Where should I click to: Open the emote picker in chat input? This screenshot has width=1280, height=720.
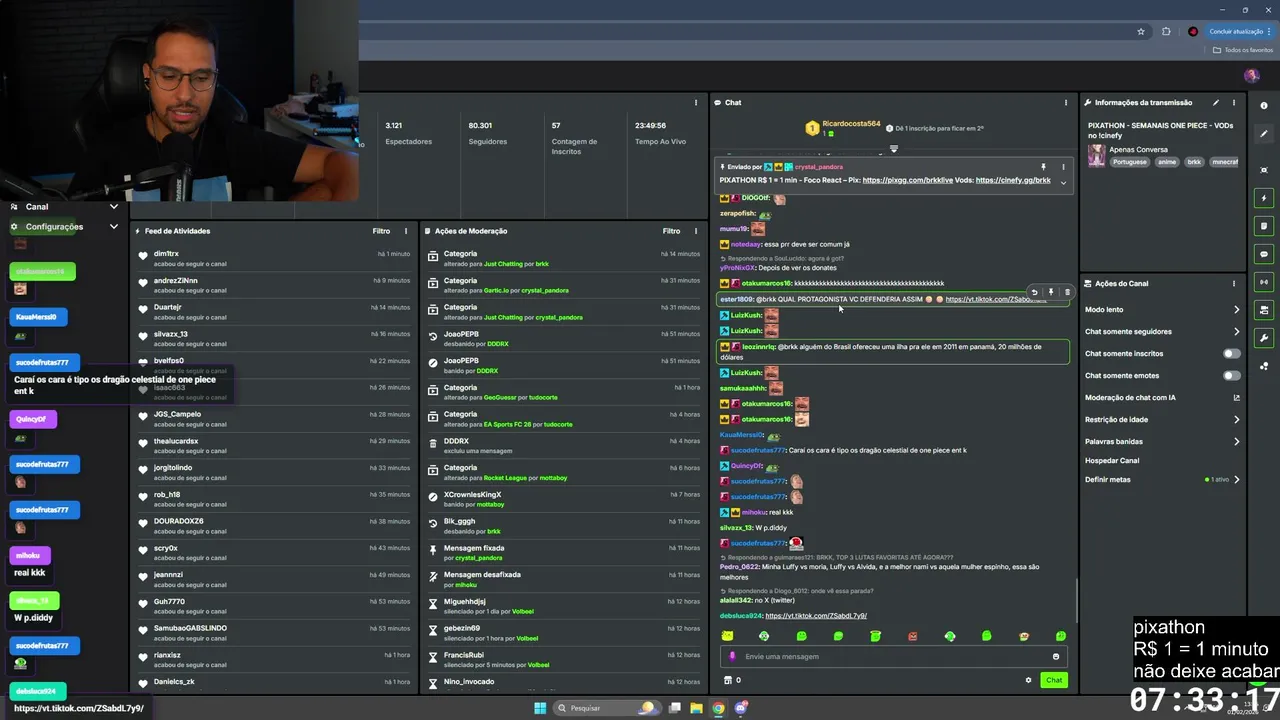click(x=1055, y=657)
